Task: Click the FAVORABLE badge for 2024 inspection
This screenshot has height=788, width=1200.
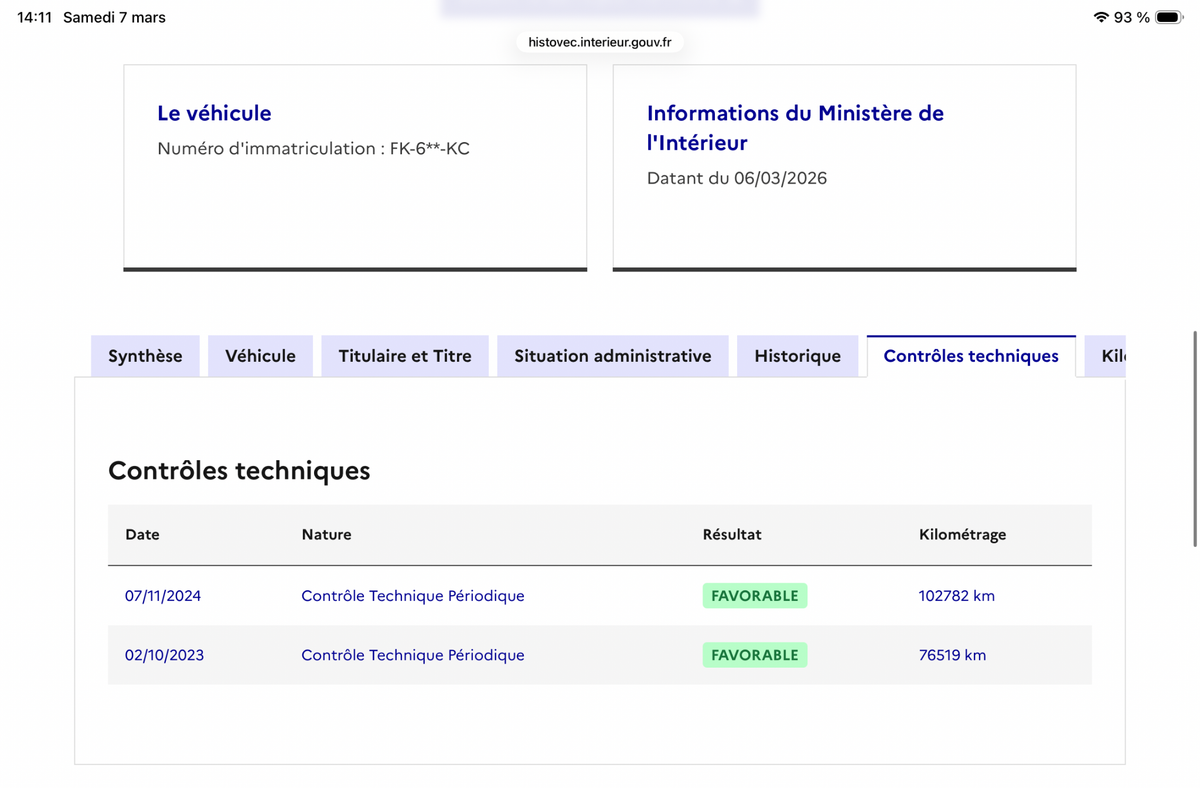Action: (x=755, y=596)
